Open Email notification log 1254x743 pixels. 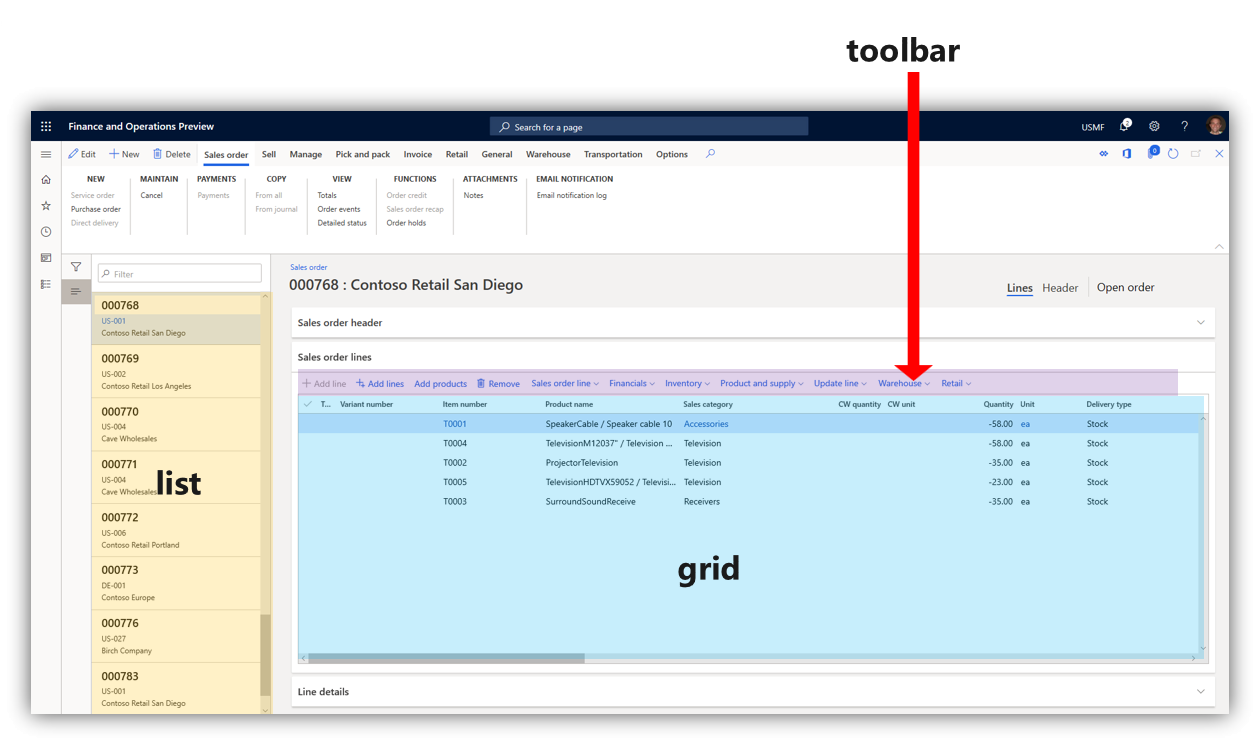coord(572,195)
